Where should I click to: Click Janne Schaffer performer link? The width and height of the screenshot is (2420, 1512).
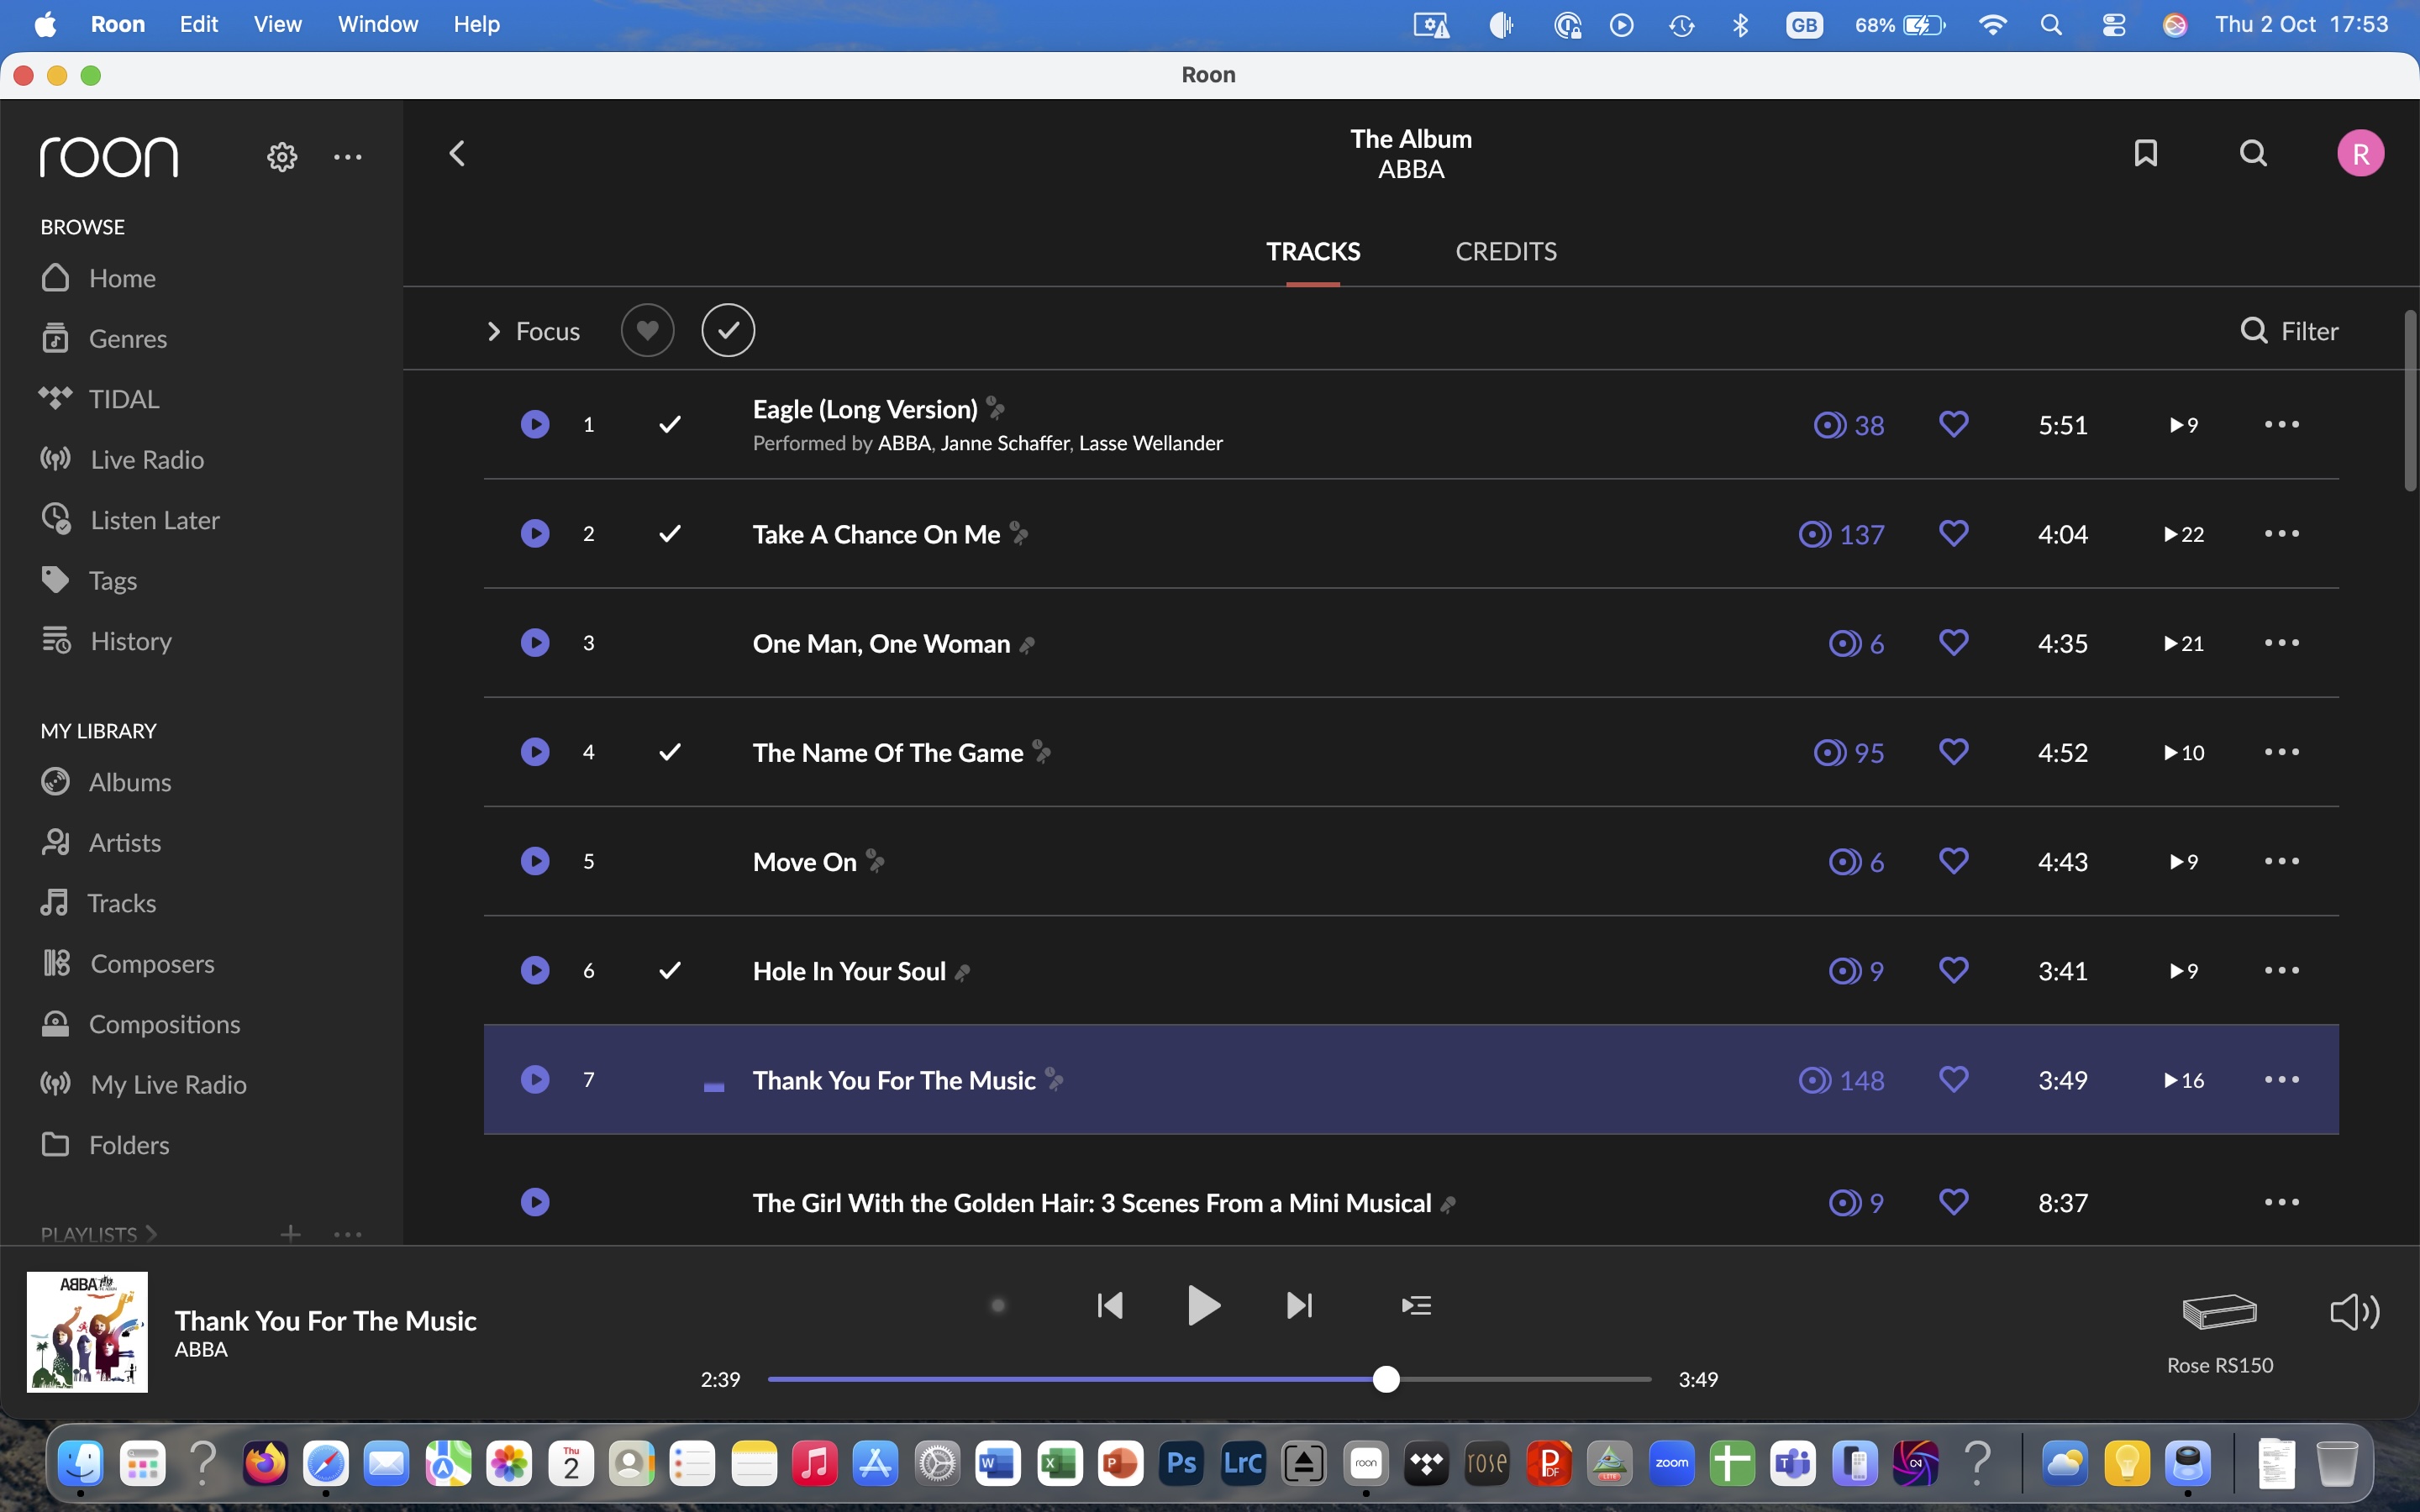[x=1004, y=443]
